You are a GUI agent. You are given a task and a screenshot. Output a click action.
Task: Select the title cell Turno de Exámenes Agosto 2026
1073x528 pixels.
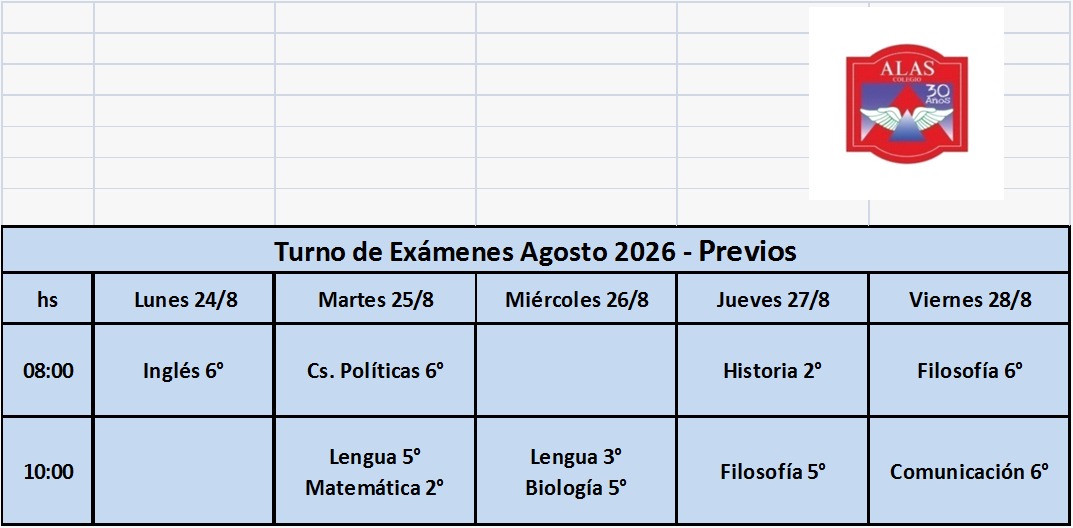(x=536, y=251)
